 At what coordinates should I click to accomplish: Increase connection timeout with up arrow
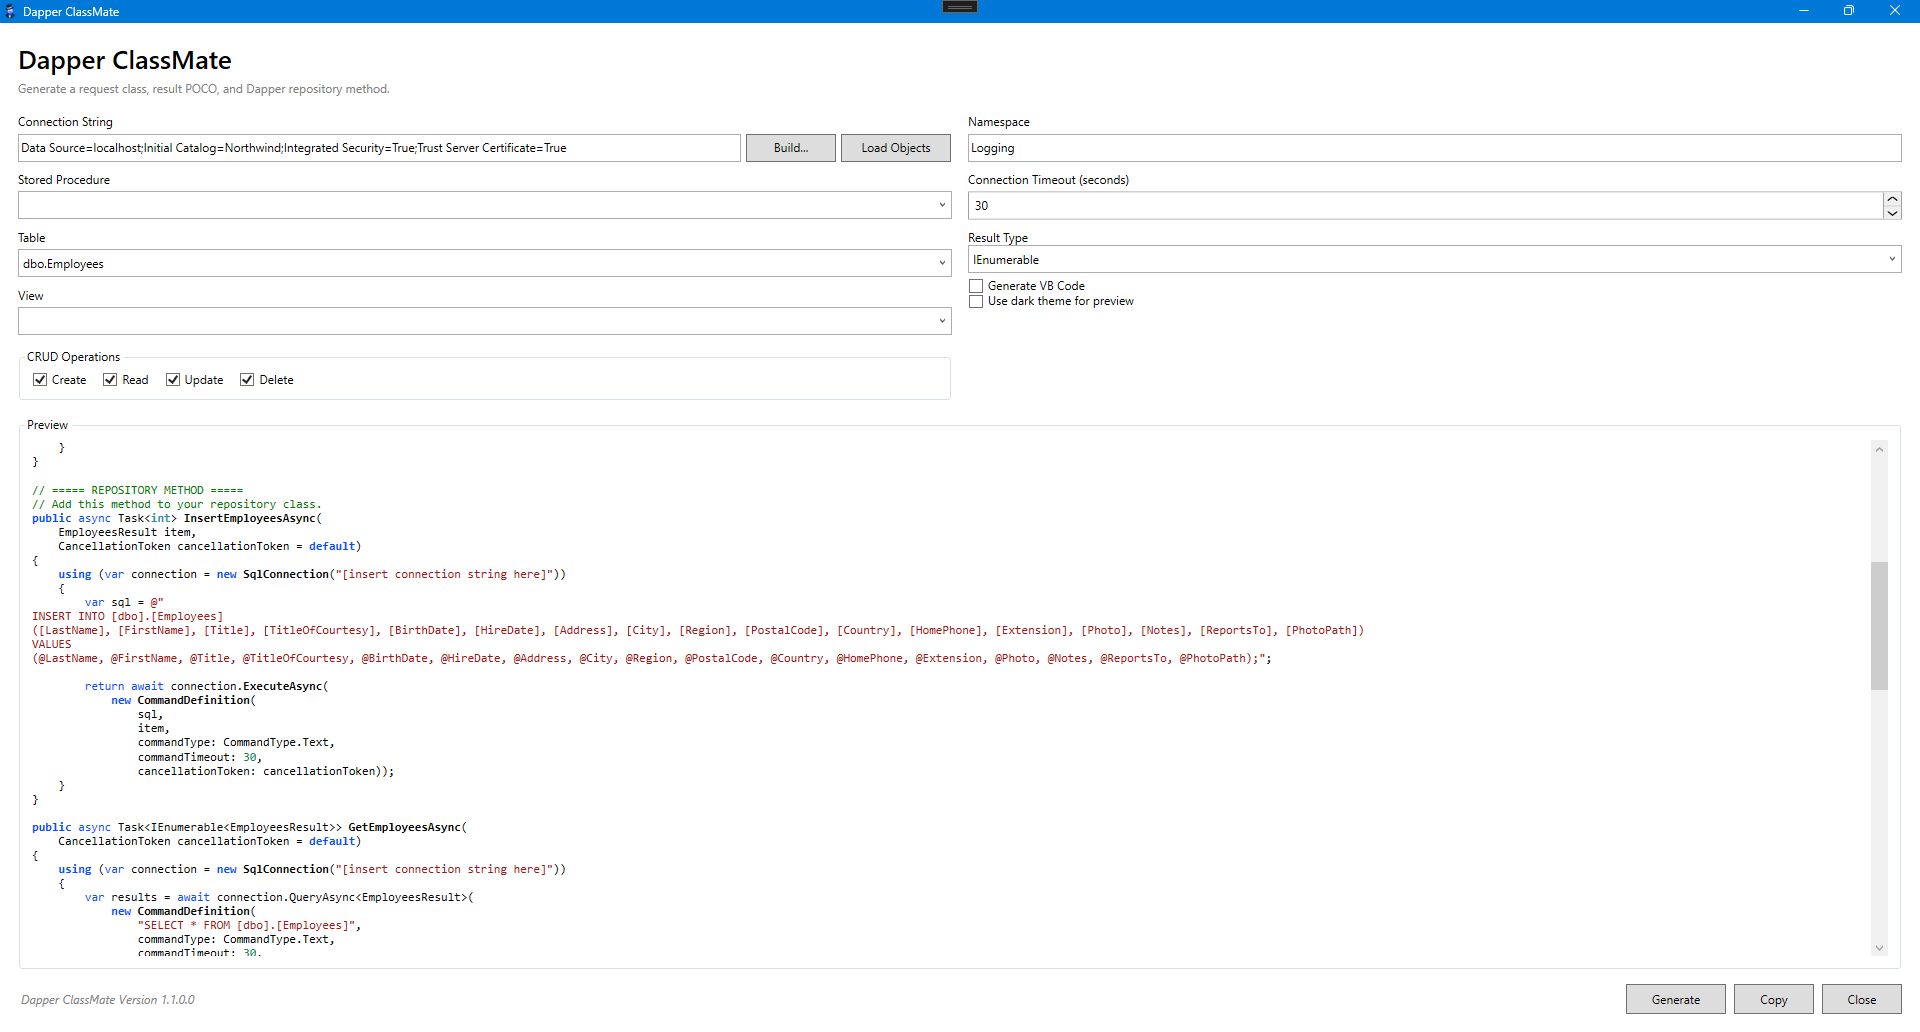coord(1892,199)
